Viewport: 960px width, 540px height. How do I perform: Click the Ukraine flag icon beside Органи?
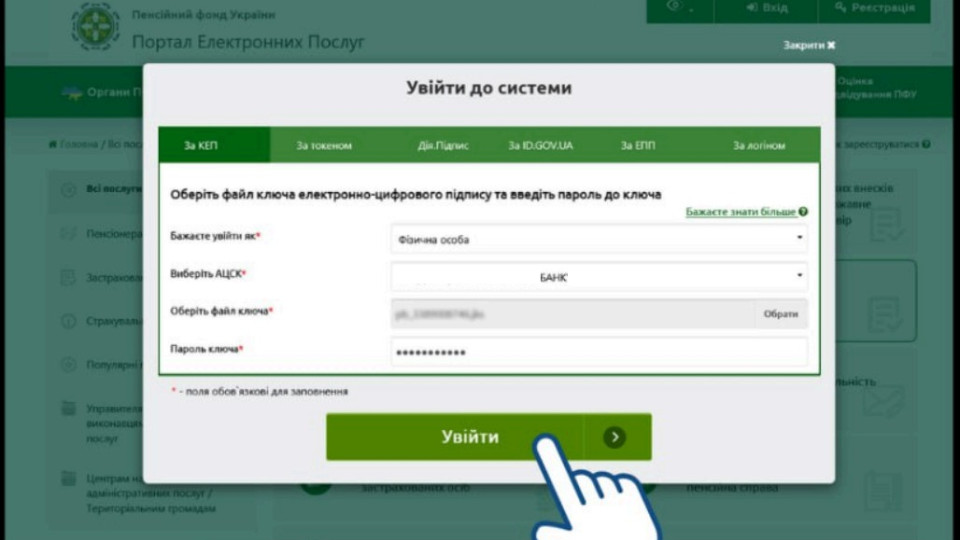(x=72, y=93)
